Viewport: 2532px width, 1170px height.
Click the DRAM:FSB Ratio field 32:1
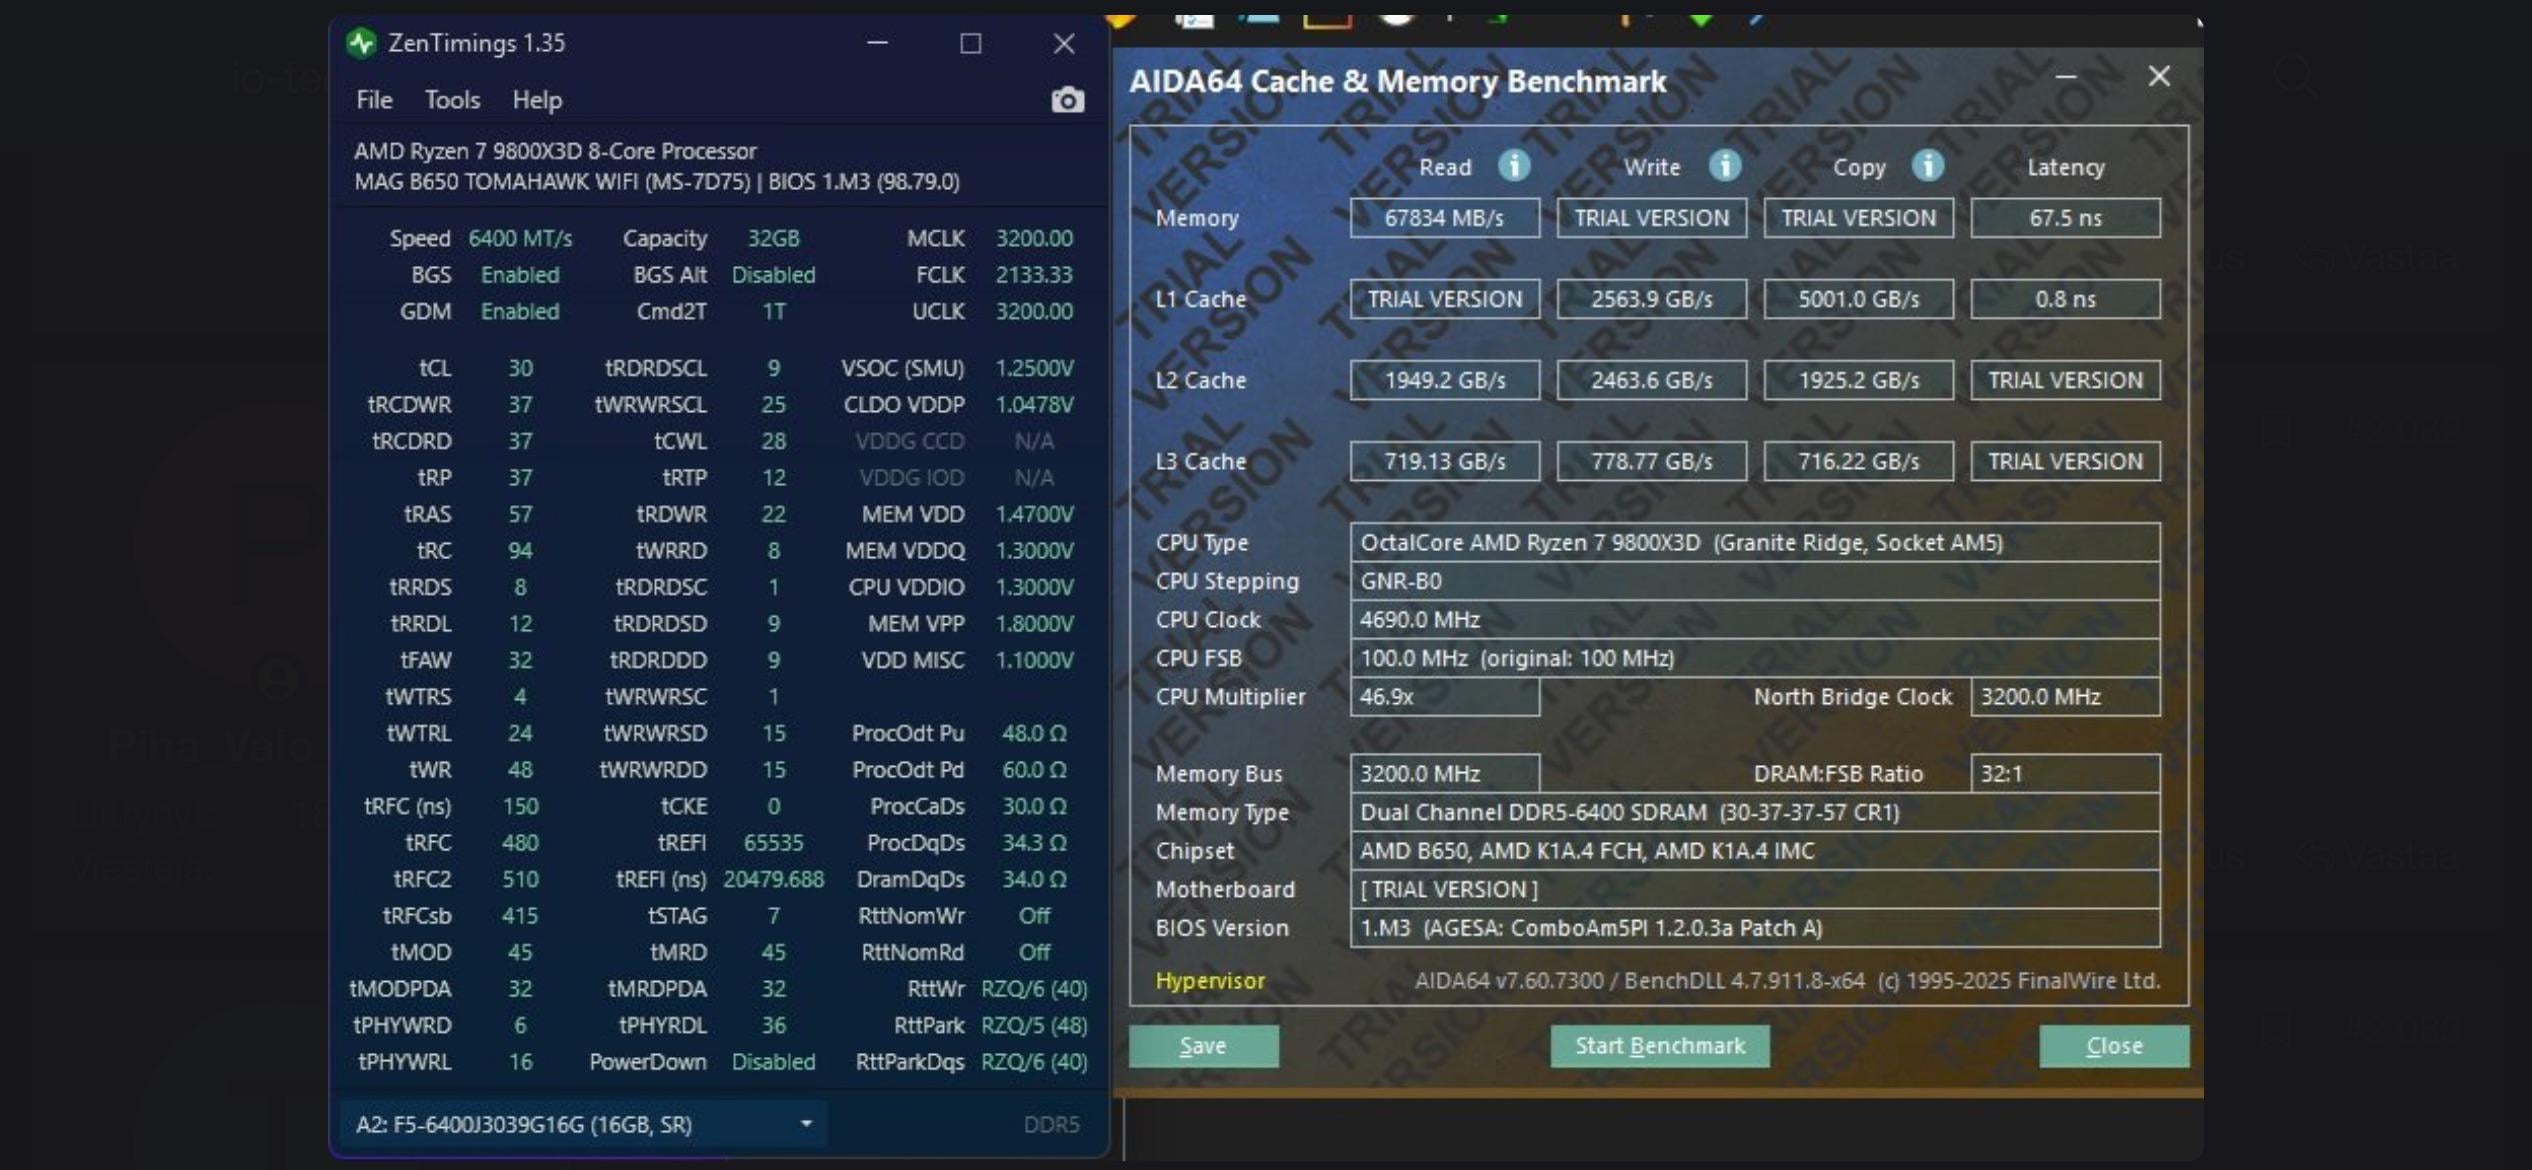tap(2065, 774)
